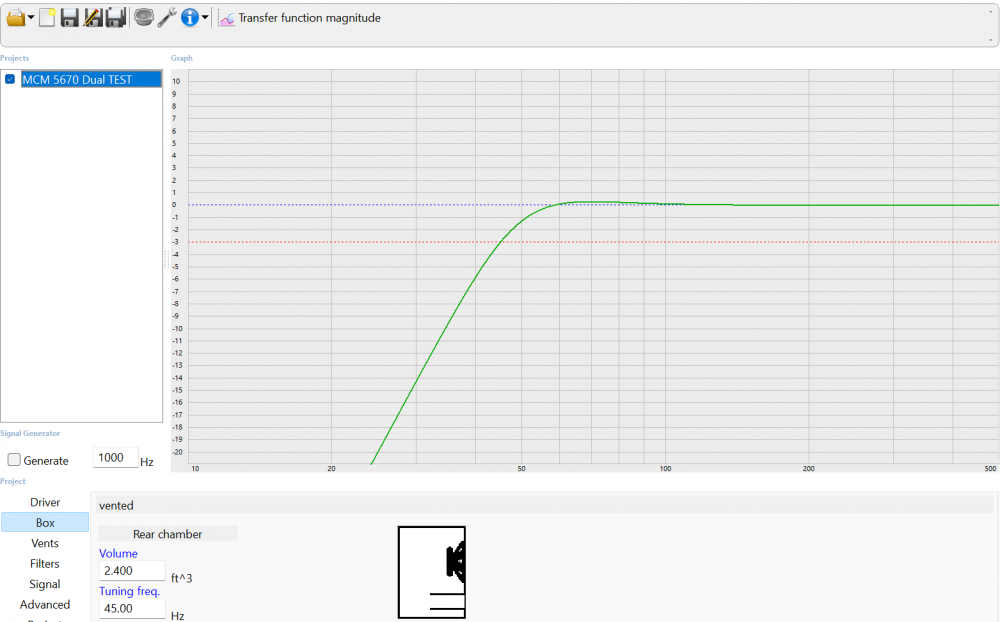
Task: Click the blue Tuning freq. label
Action: pos(129,591)
